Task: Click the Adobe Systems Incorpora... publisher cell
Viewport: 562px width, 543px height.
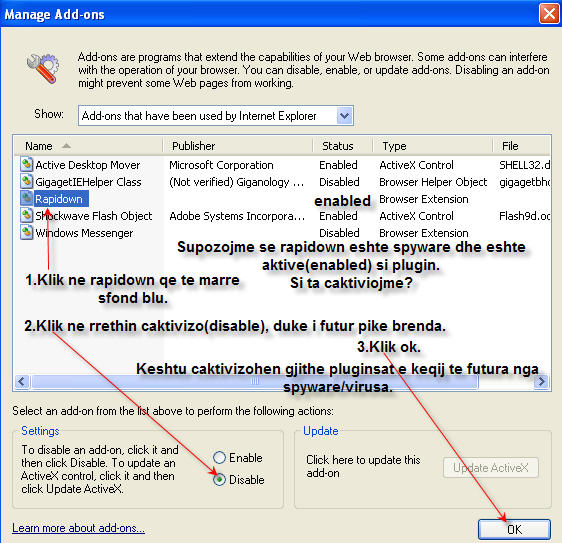Action: coord(237,216)
